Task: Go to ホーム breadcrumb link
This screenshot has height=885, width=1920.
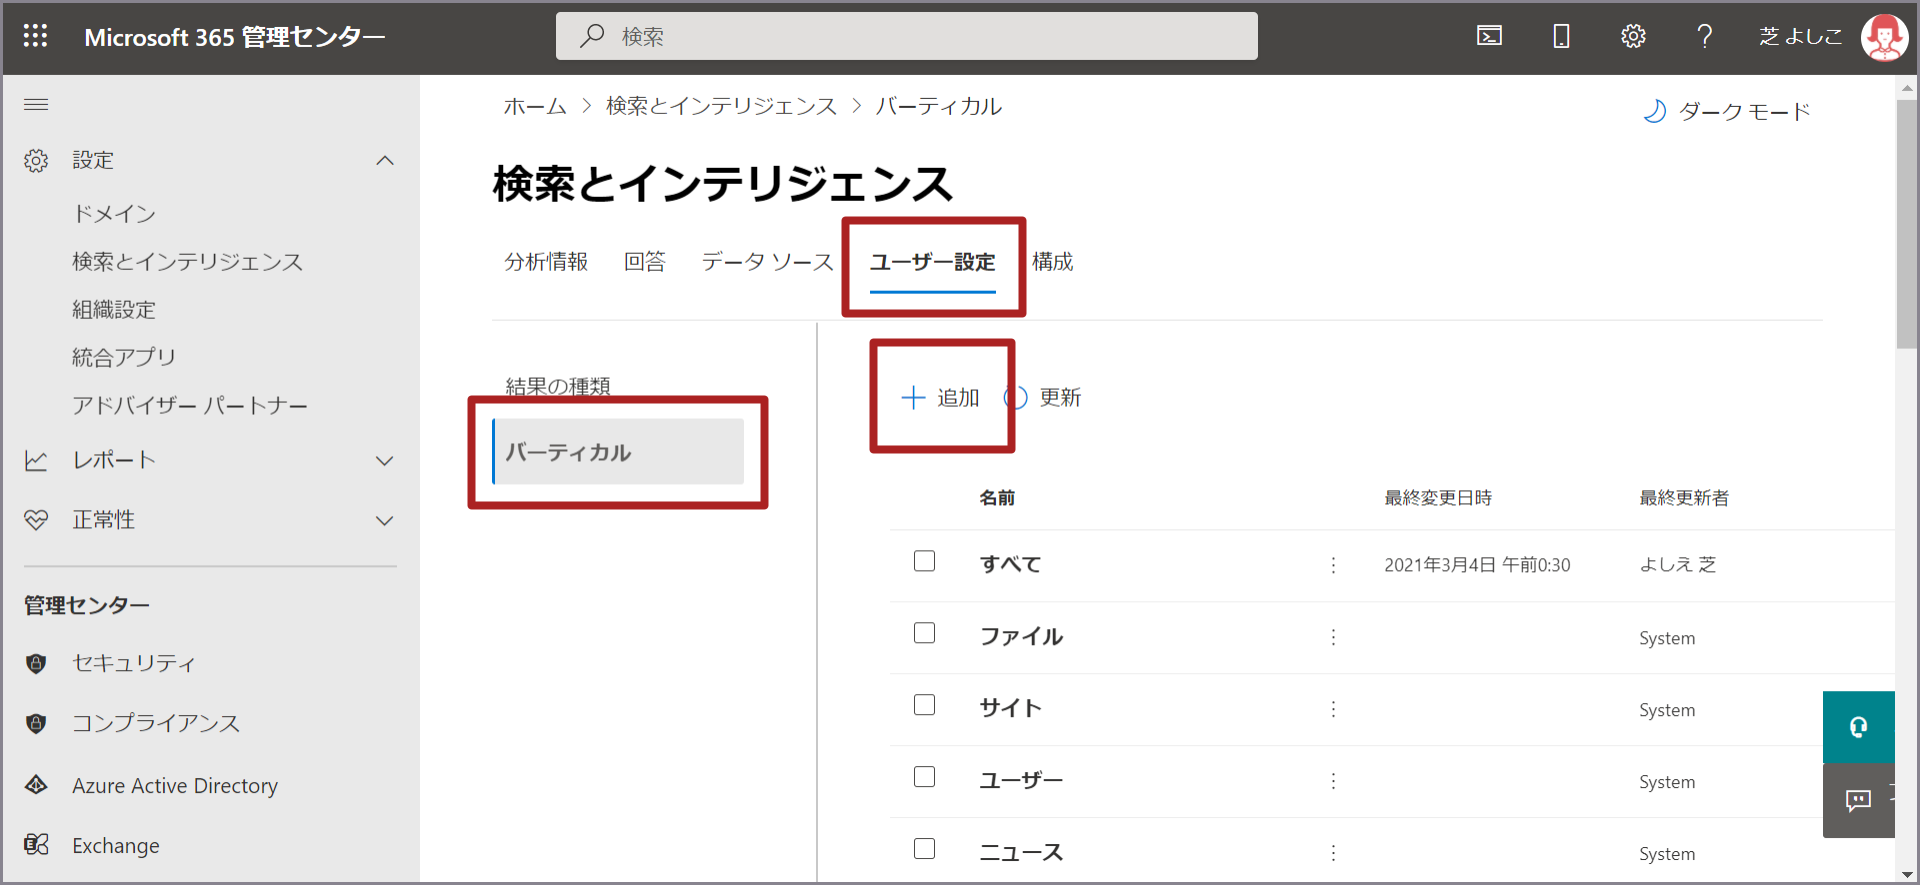Action: (535, 106)
